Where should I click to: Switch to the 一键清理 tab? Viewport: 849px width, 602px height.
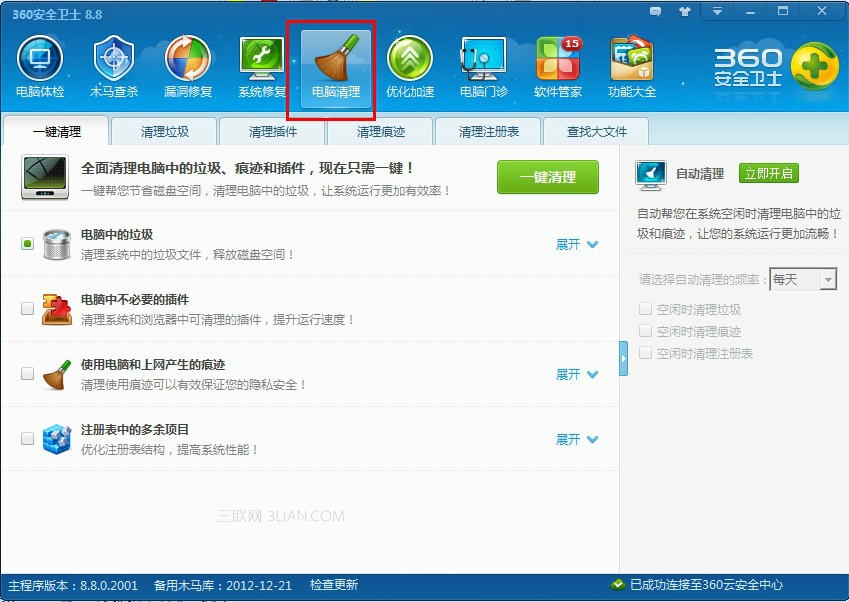pos(56,131)
